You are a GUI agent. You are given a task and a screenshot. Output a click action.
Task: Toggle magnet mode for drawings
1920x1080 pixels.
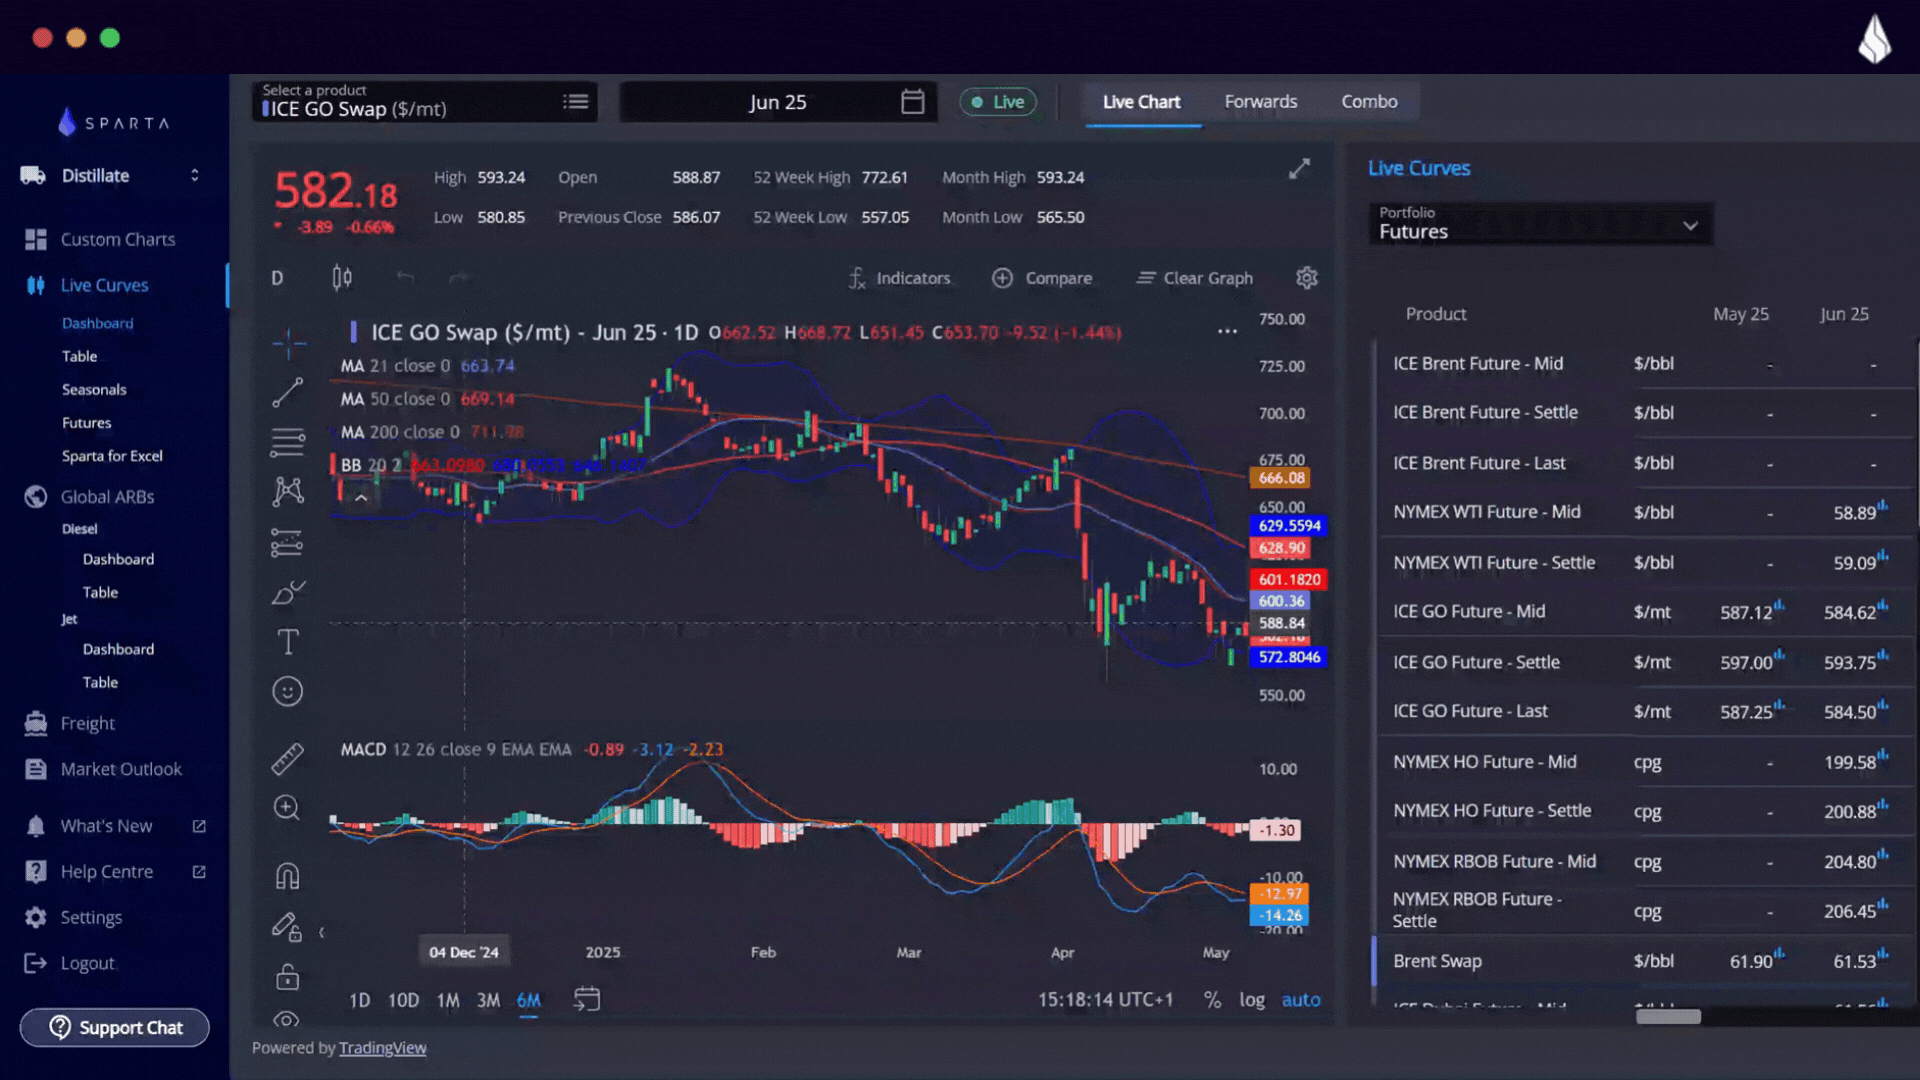tap(288, 877)
